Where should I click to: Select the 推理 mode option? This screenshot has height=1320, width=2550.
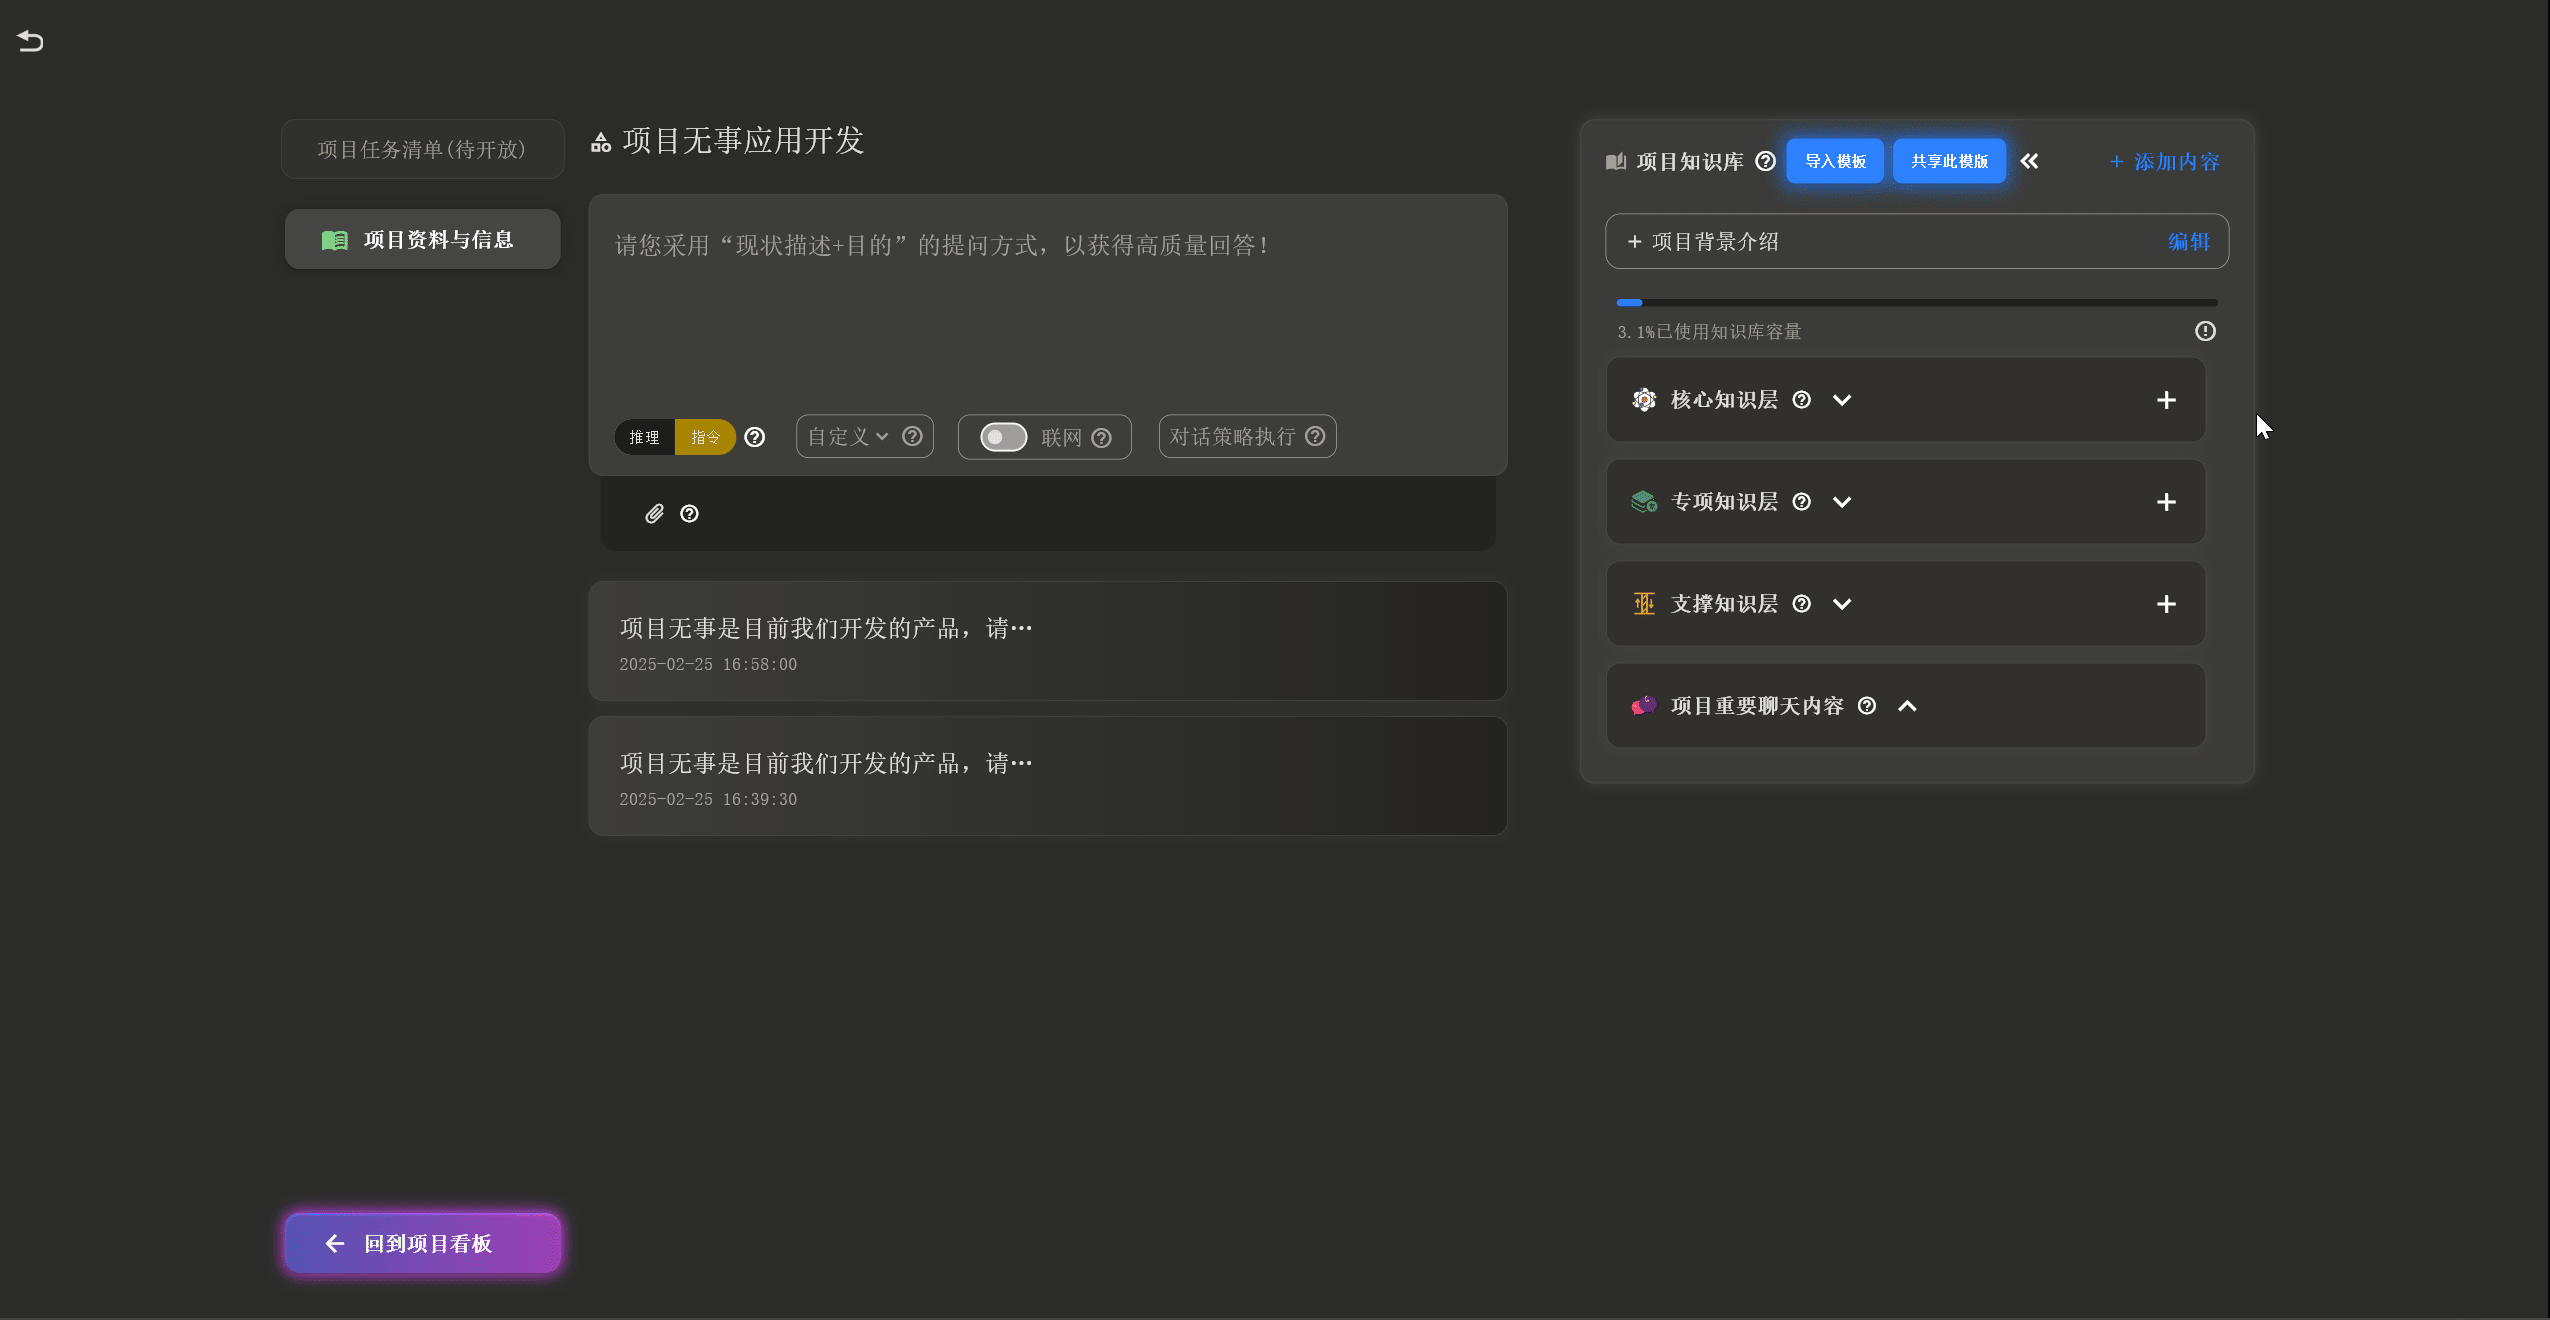point(644,437)
